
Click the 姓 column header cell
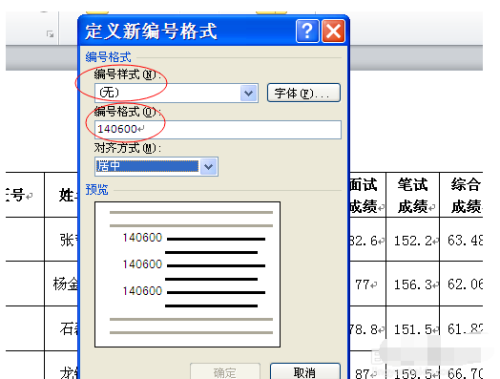61,195
